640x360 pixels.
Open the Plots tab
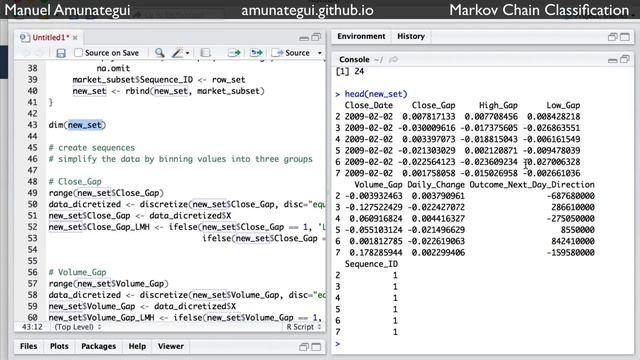pos(59,346)
